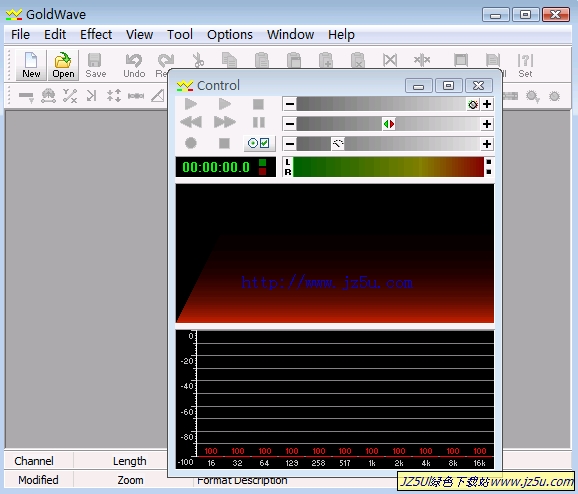
Task: Click the Y/X expression evaluator effect icon
Action: point(70,96)
